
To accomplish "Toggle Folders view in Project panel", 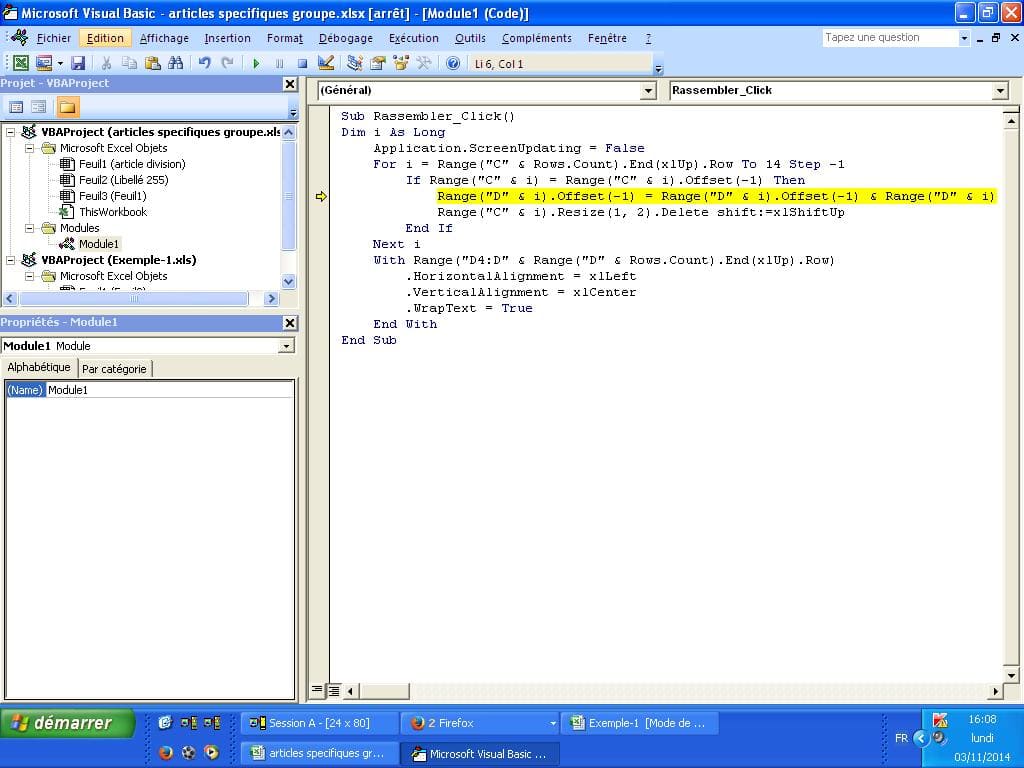I will (67, 107).
